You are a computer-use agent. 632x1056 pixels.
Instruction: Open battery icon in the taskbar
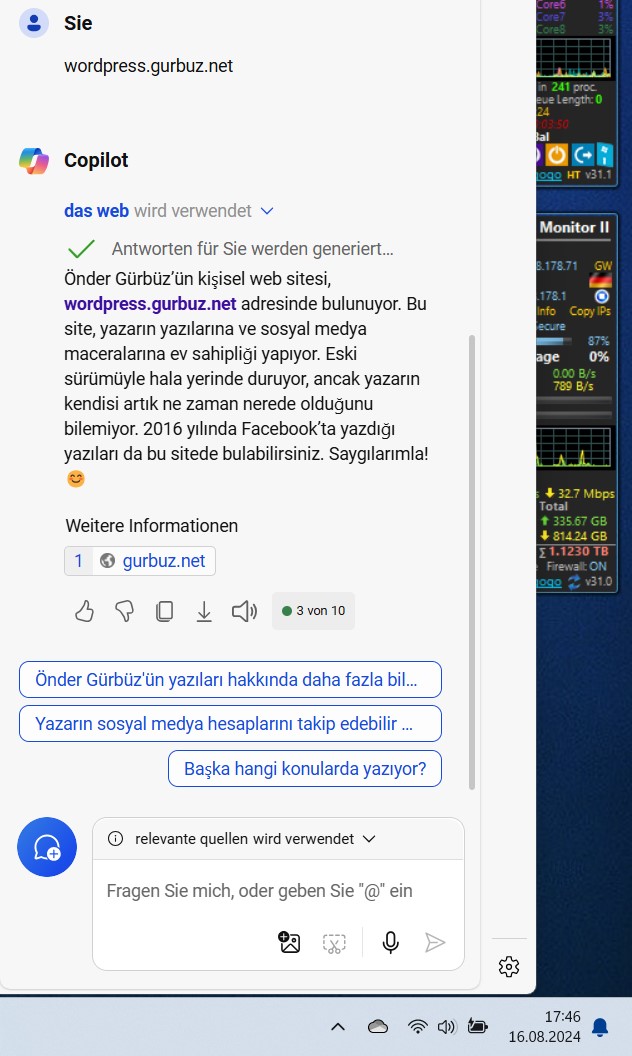pyautogui.click(x=477, y=1026)
